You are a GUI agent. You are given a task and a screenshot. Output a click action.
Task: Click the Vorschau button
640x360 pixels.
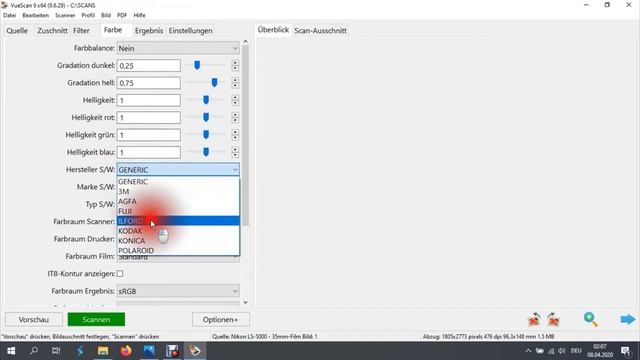33,320
